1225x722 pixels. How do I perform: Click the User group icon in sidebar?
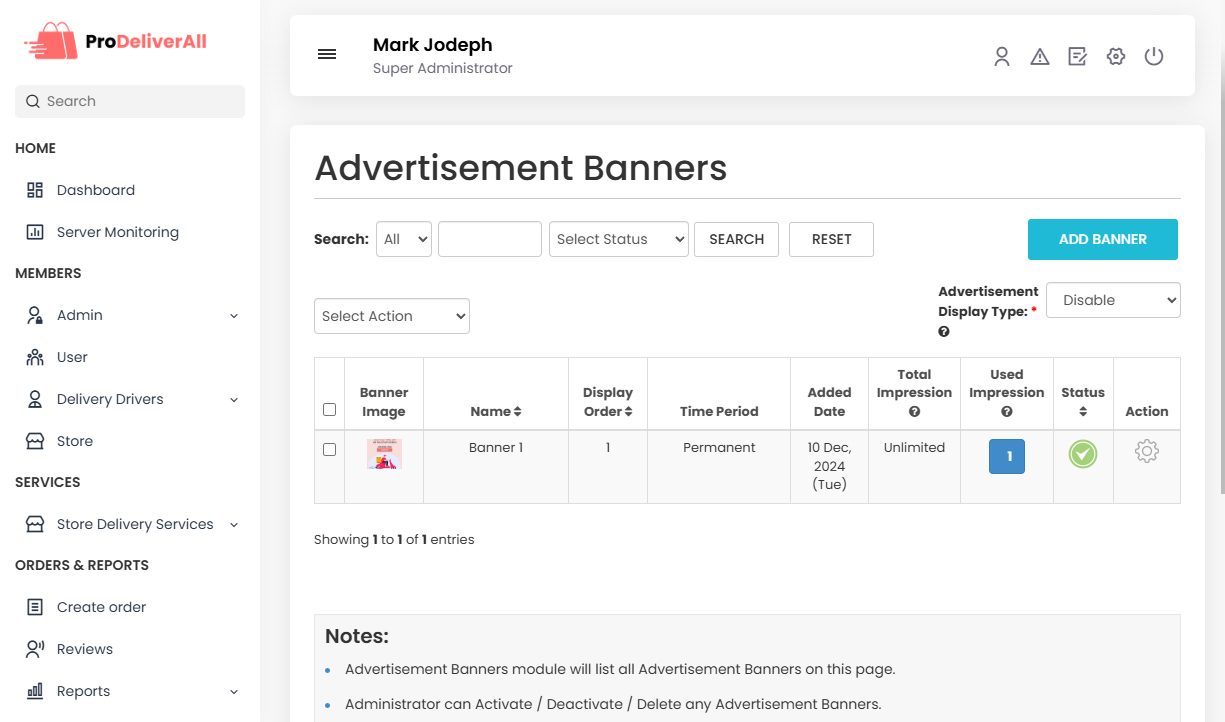(x=35, y=357)
